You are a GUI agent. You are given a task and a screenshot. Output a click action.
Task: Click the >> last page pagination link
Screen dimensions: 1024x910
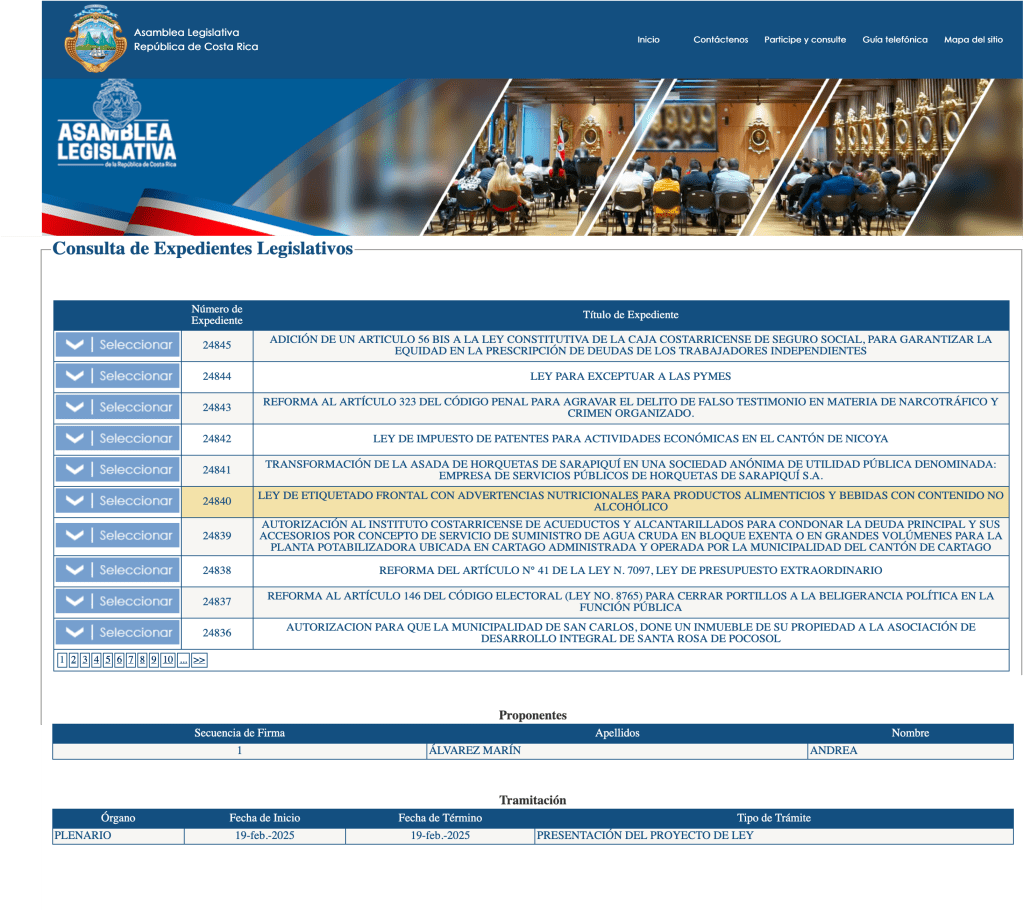(199, 660)
